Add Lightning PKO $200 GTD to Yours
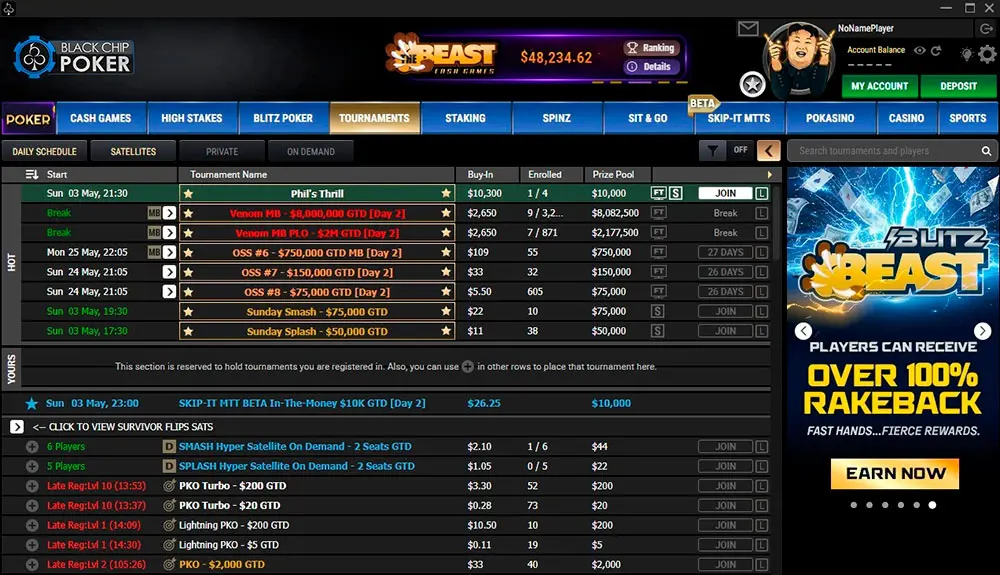Viewport: 1000px width, 575px height. click(x=32, y=525)
